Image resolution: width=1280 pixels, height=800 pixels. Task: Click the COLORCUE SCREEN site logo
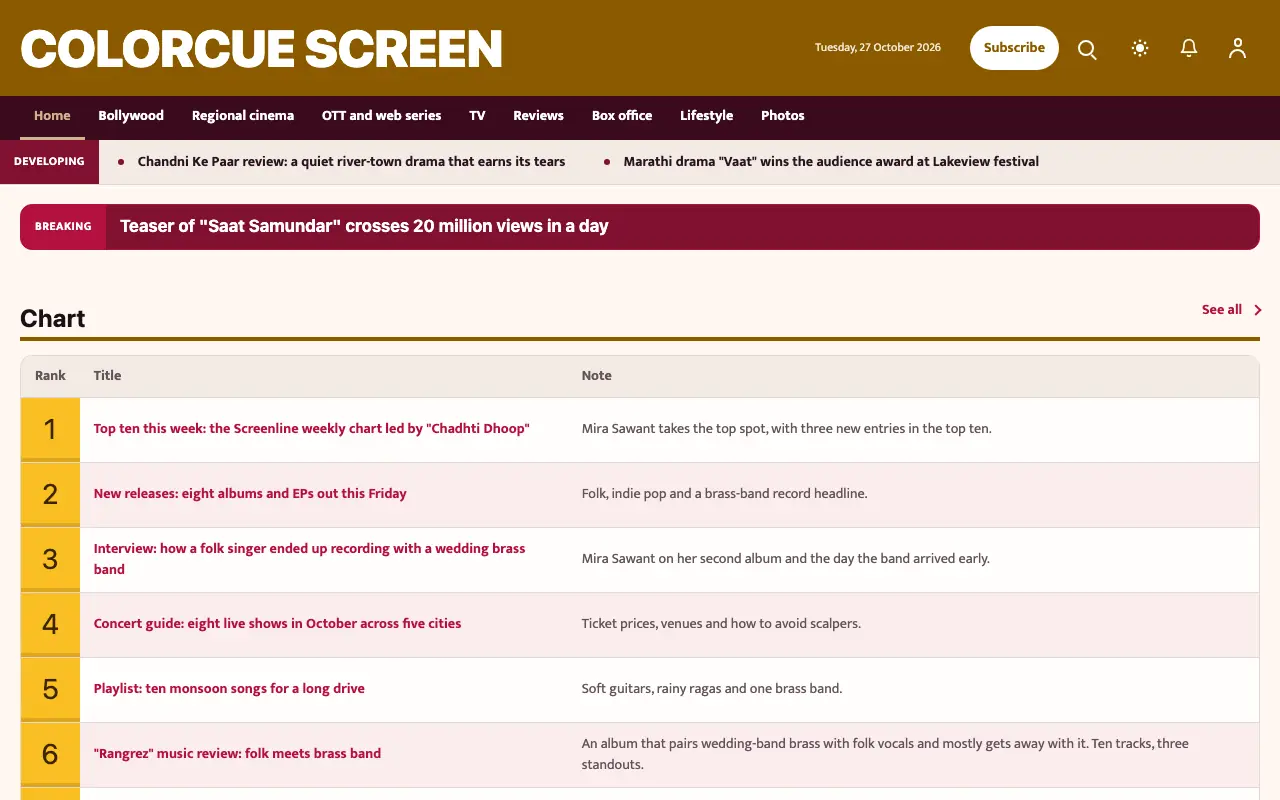point(261,49)
